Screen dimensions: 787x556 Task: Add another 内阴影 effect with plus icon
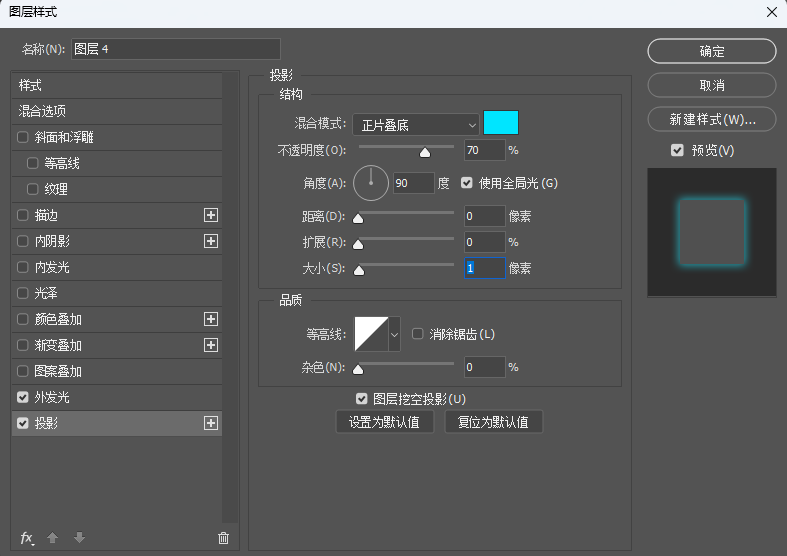click(x=211, y=241)
